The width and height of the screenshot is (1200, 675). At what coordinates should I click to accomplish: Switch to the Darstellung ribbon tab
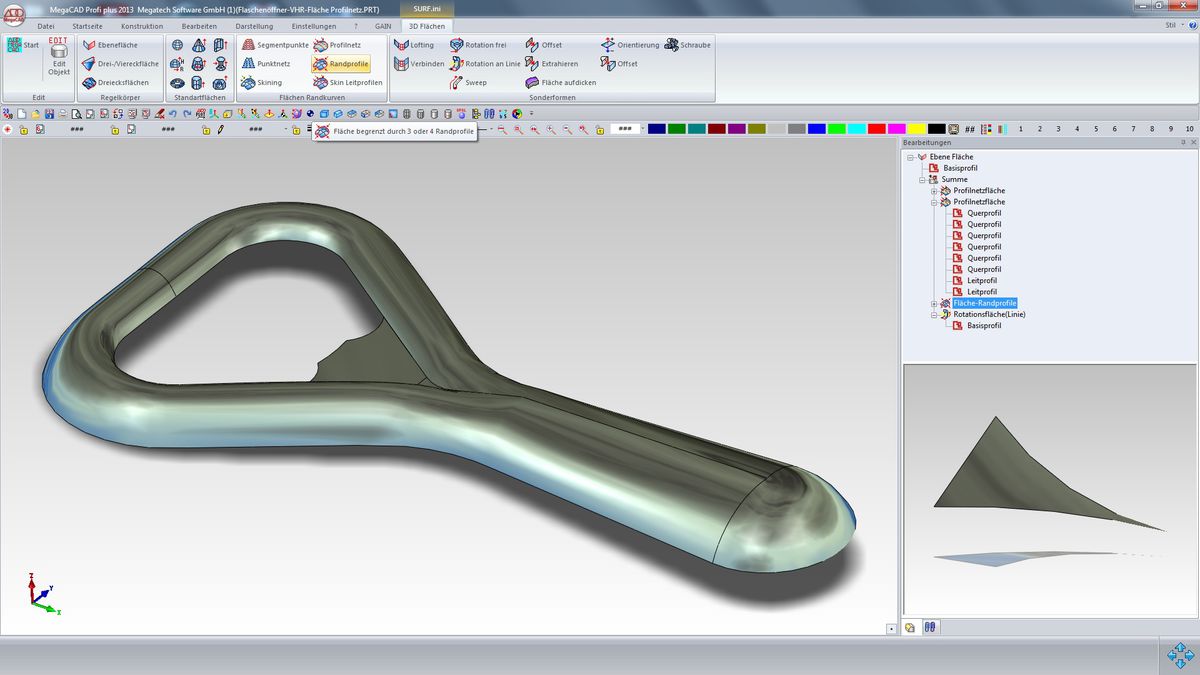point(253,26)
